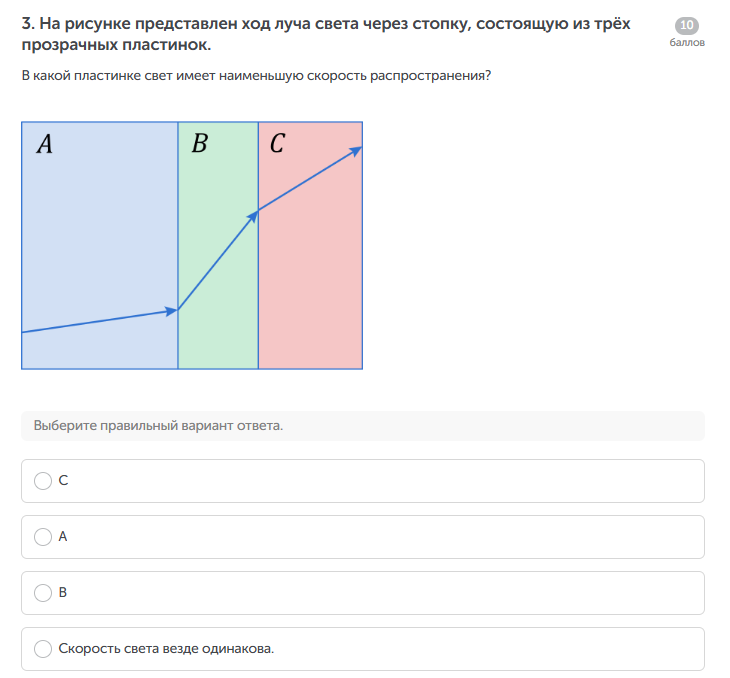Click the letter "C" label in the diagram
The image size is (730, 678).
(277, 145)
